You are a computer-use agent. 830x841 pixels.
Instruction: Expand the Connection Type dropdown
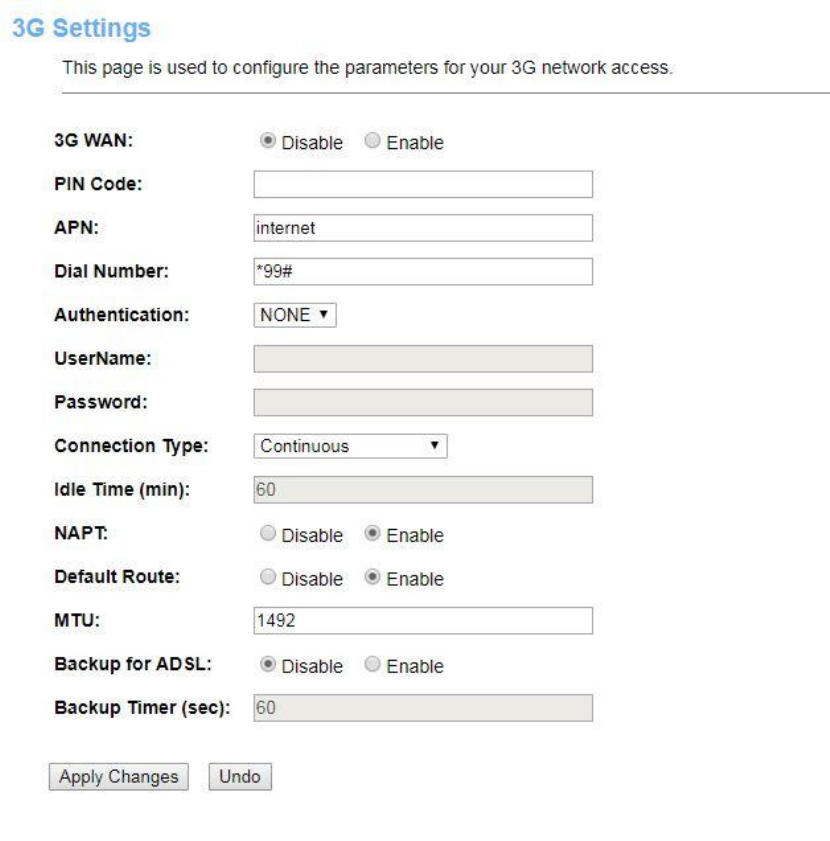click(350, 446)
